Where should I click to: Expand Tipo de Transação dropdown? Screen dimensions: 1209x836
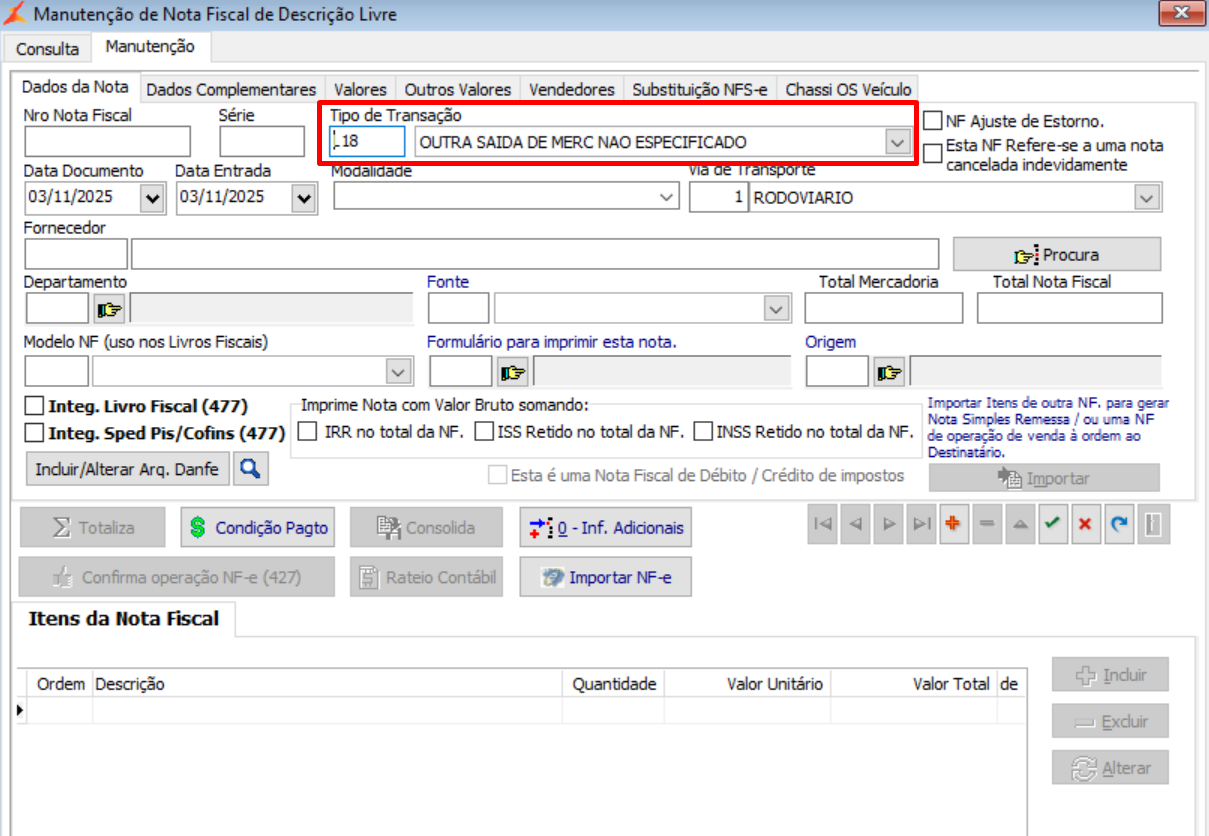[x=896, y=142]
